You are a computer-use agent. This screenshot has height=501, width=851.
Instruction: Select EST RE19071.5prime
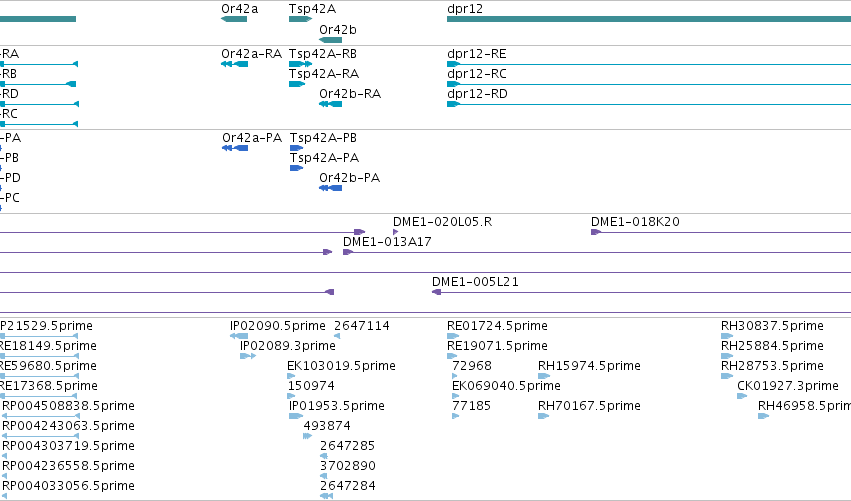click(x=452, y=356)
